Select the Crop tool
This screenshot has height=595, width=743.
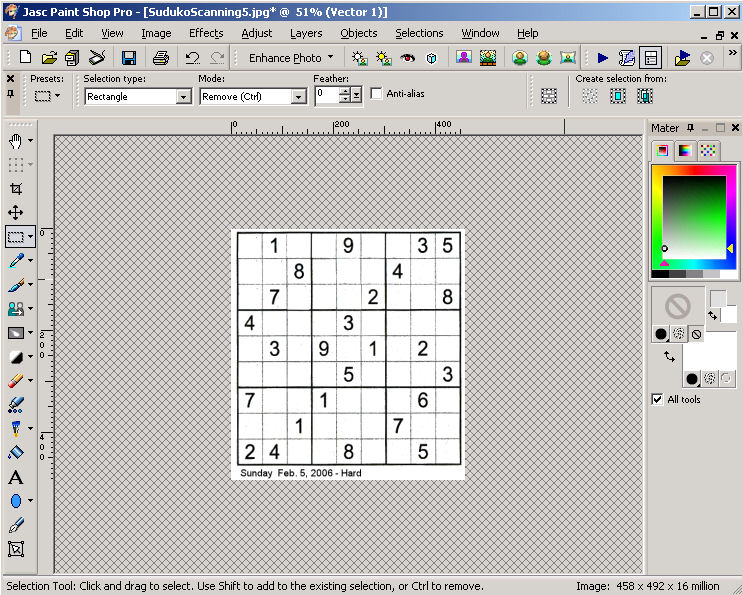[16, 189]
